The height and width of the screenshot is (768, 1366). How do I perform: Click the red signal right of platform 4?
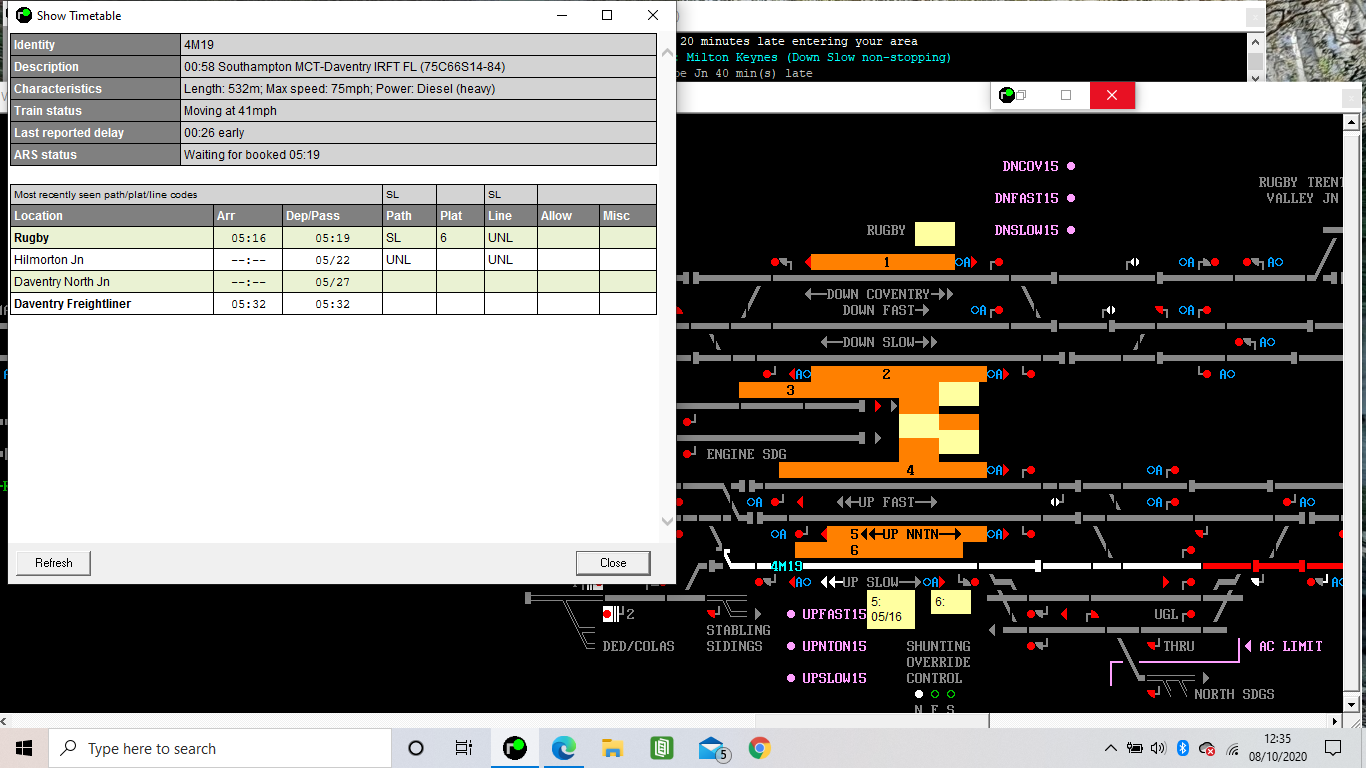click(x=1030, y=470)
